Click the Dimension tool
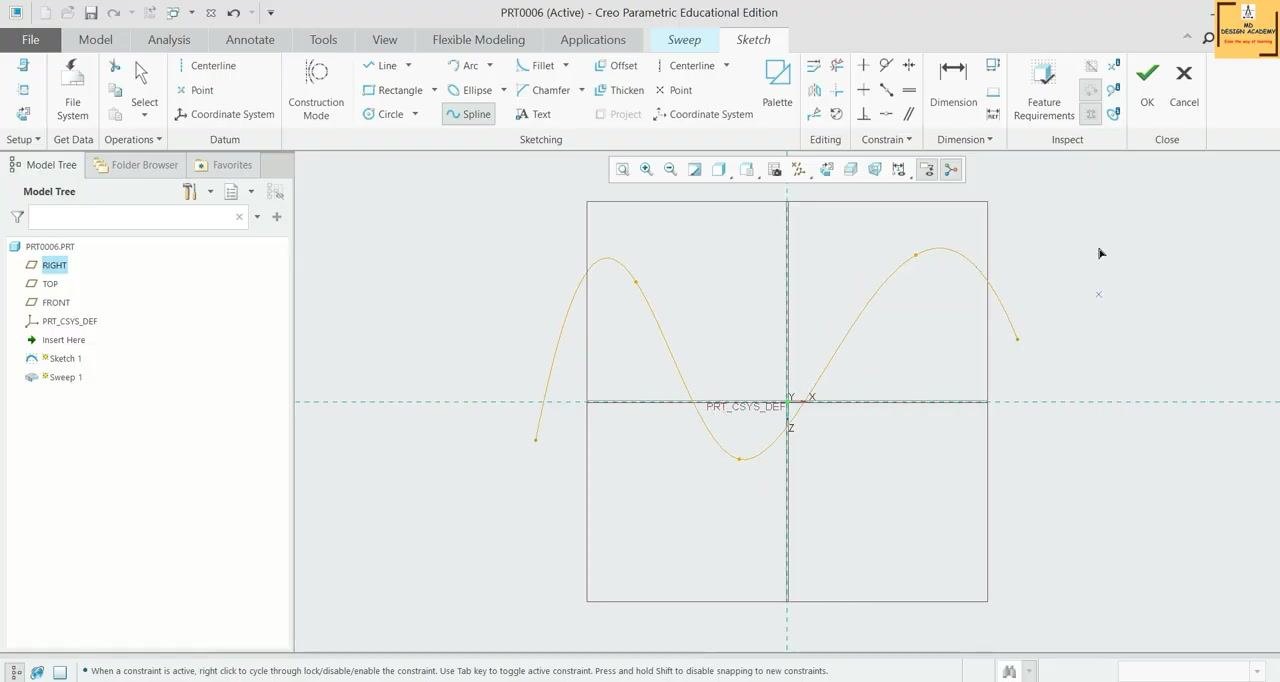Image resolution: width=1280 pixels, height=682 pixels. 953,83
